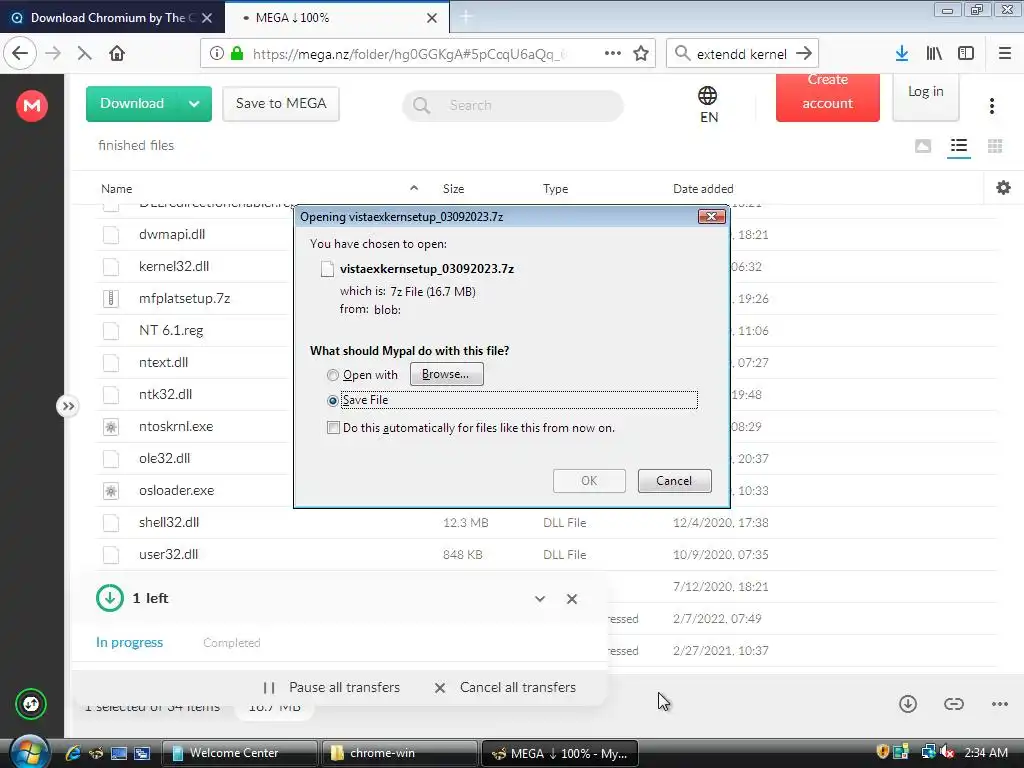Screen dimensions: 1024x768
Task: Pause all transfers
Action: tap(331, 688)
